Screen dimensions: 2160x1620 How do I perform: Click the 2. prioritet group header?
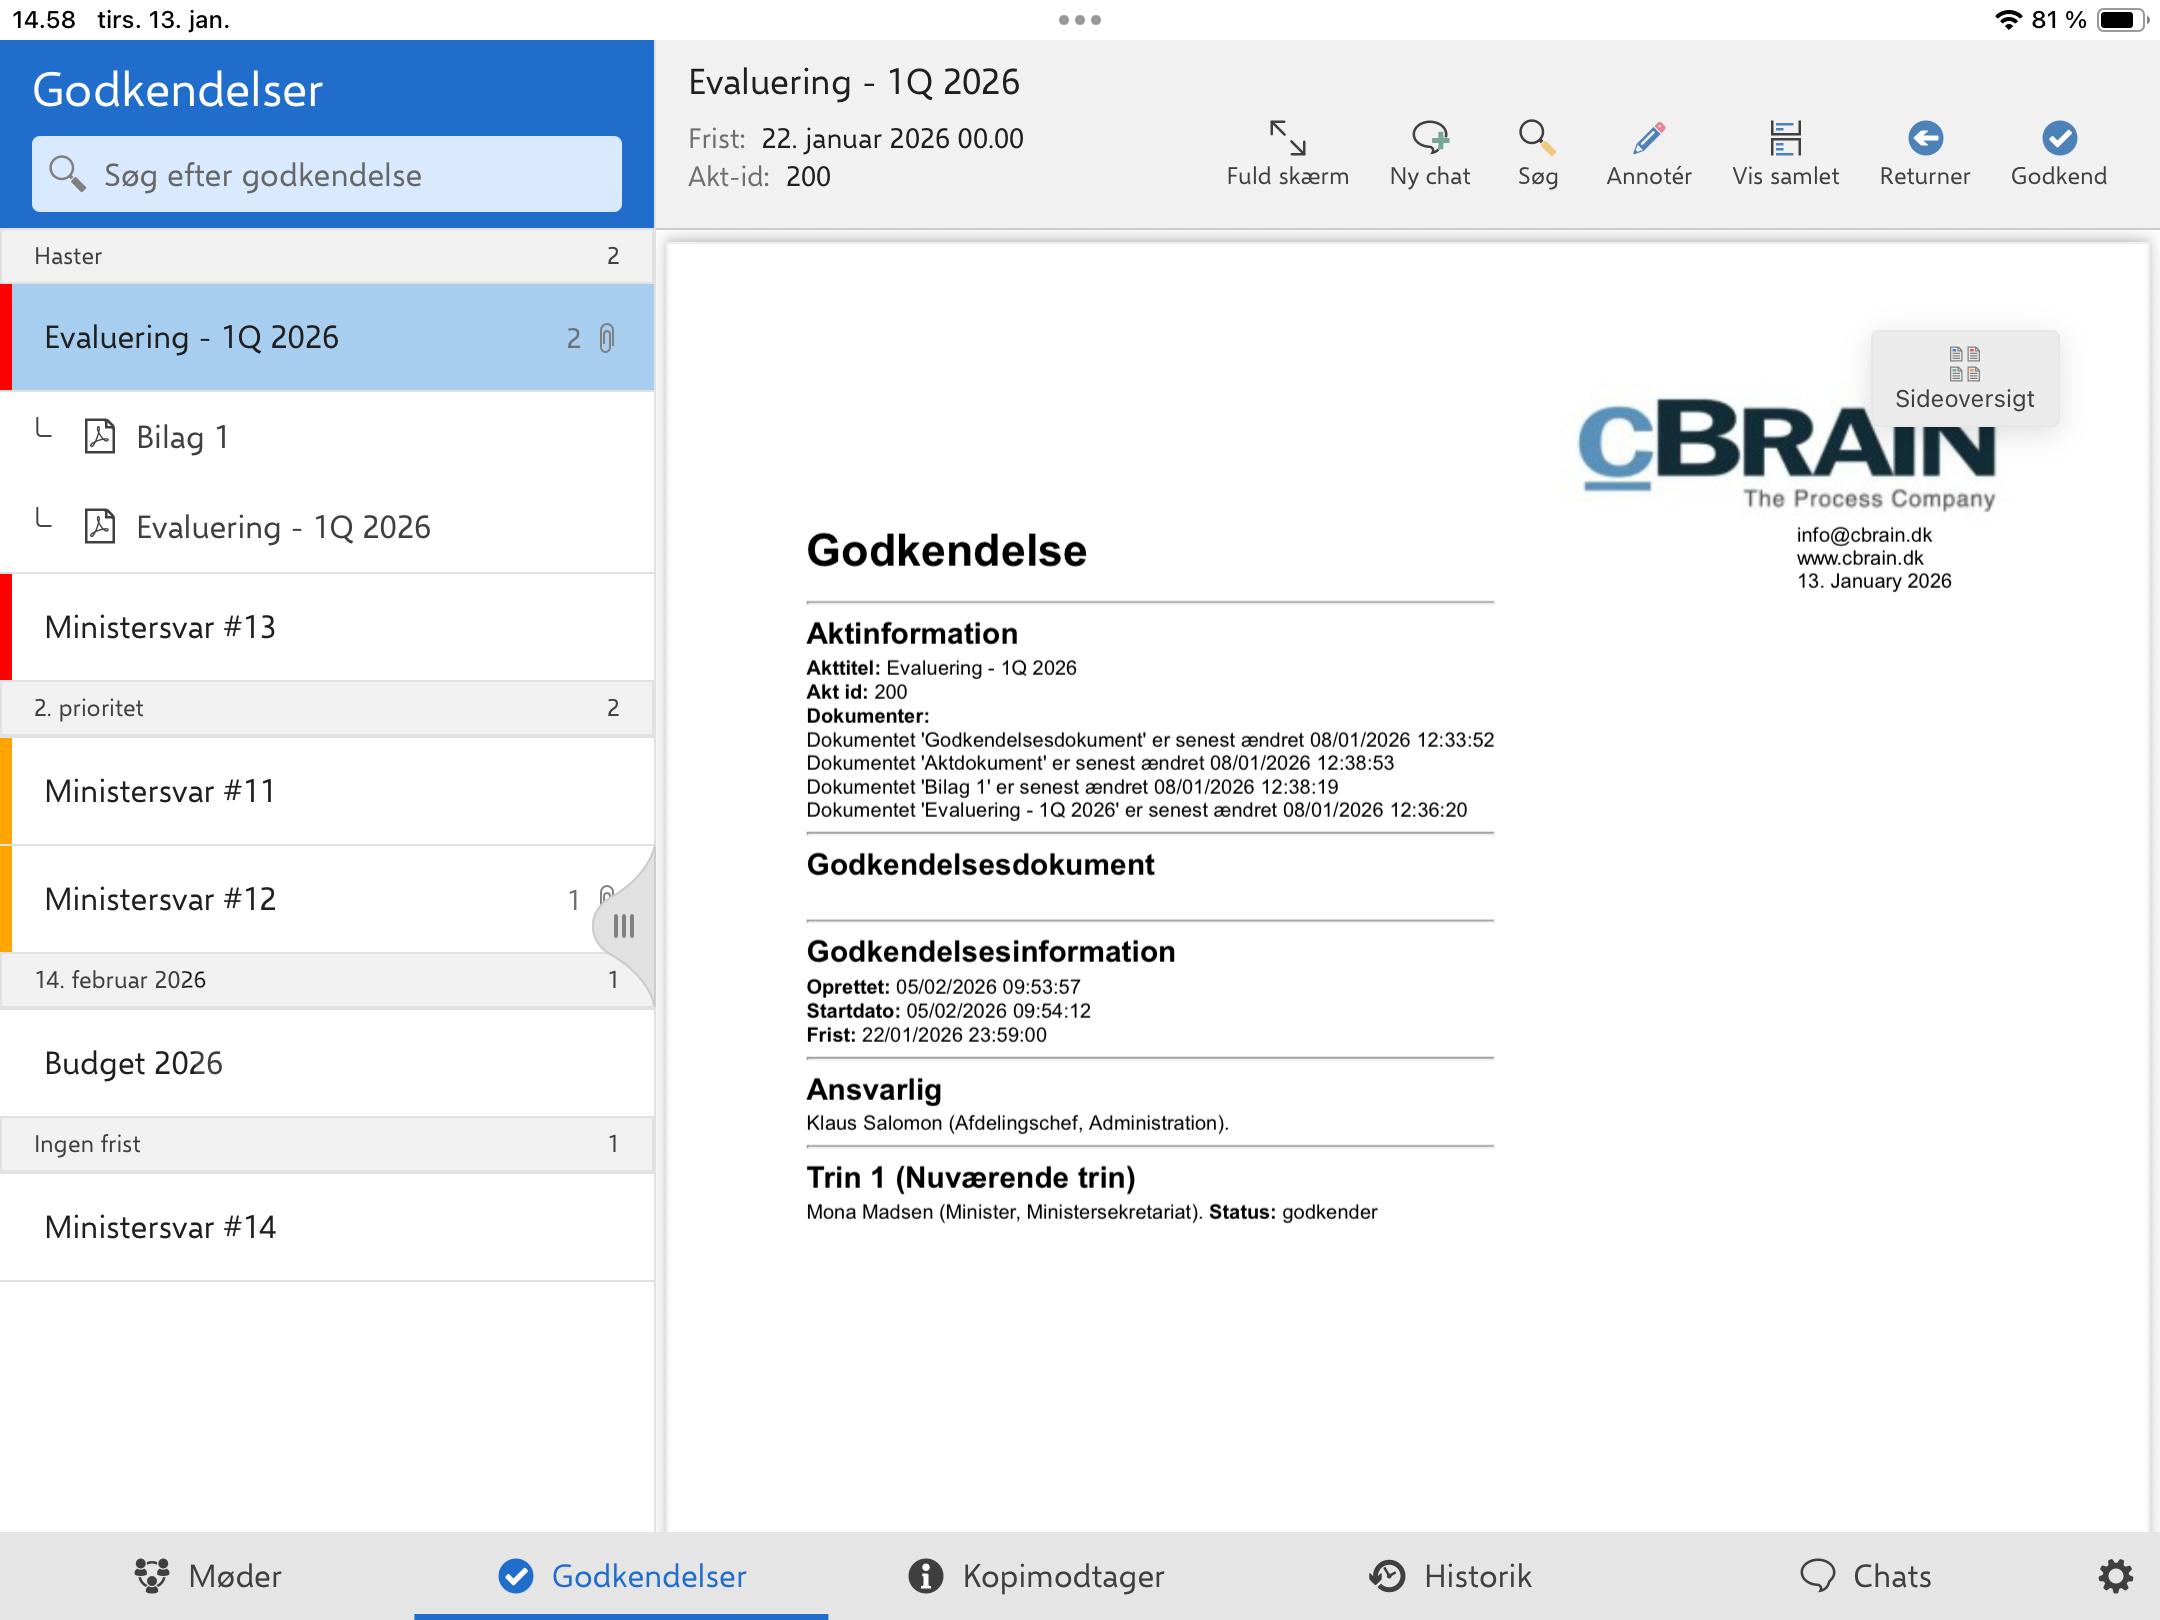point(327,708)
